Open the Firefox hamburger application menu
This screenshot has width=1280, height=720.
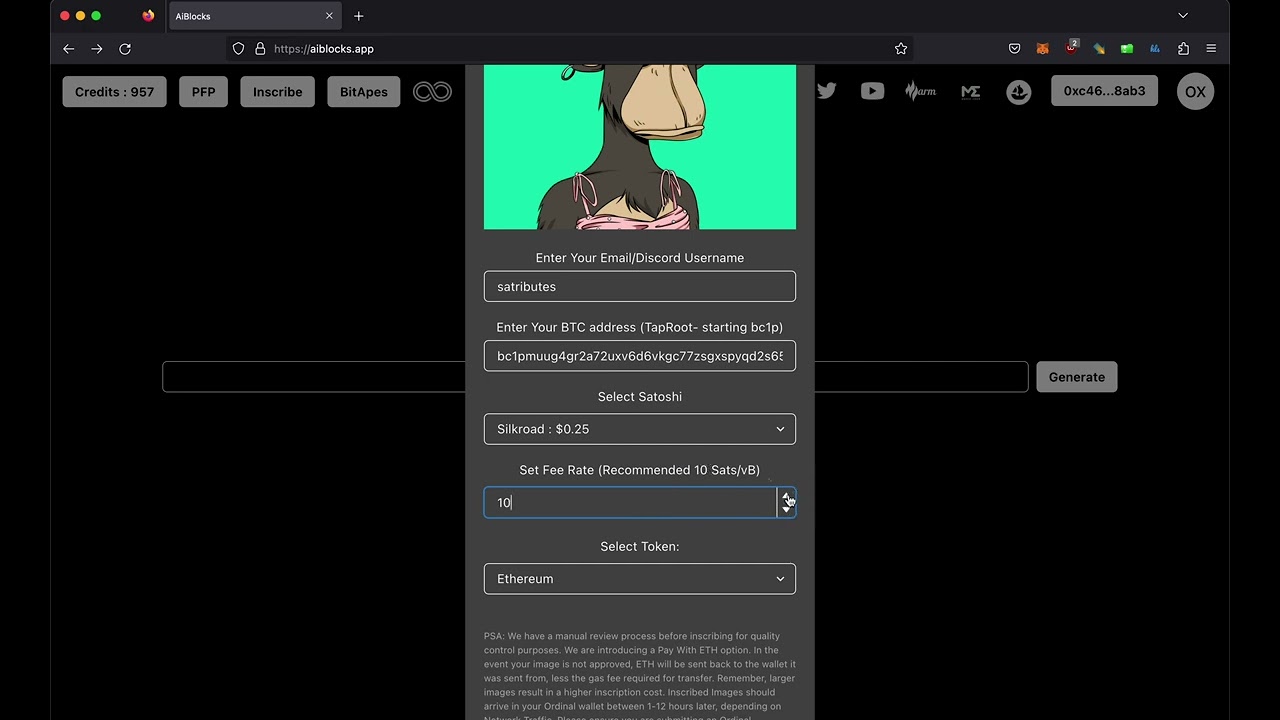pyautogui.click(x=1211, y=48)
